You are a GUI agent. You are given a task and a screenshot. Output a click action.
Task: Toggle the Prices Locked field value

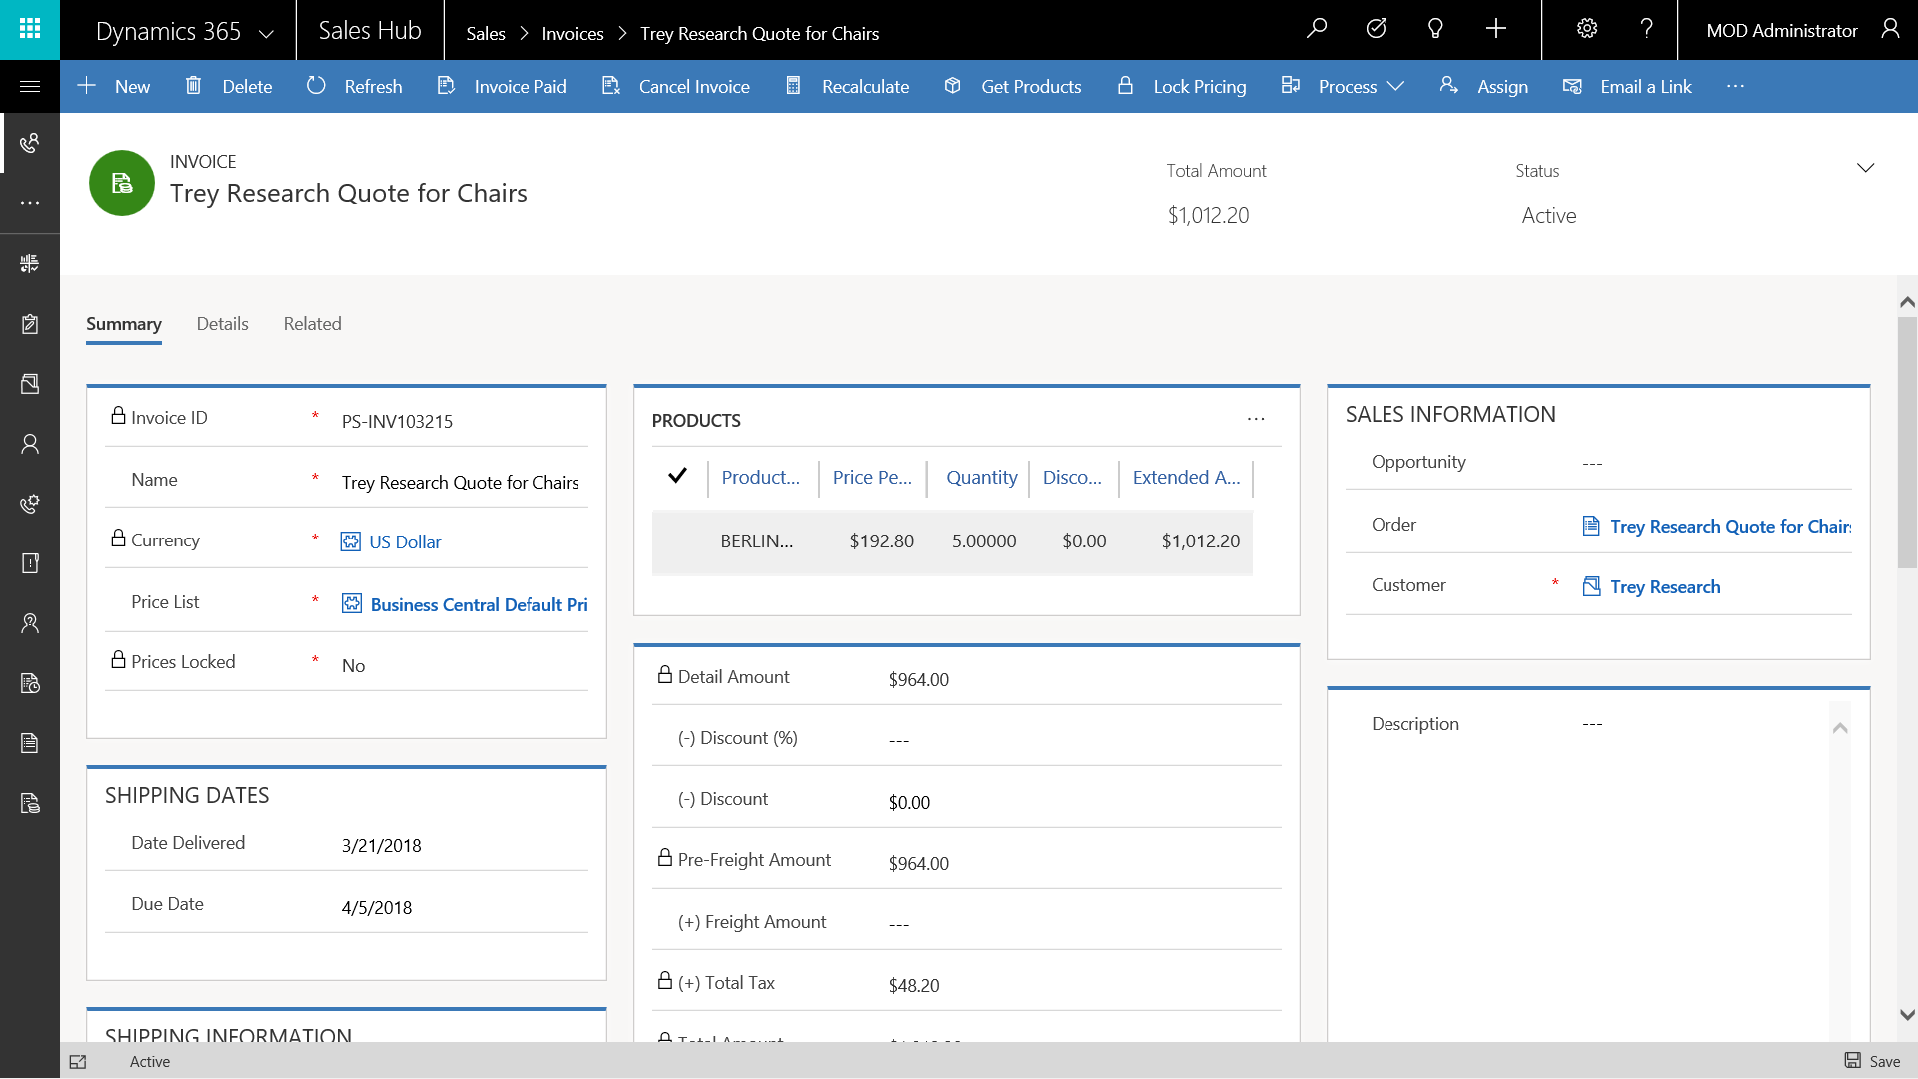tap(354, 666)
